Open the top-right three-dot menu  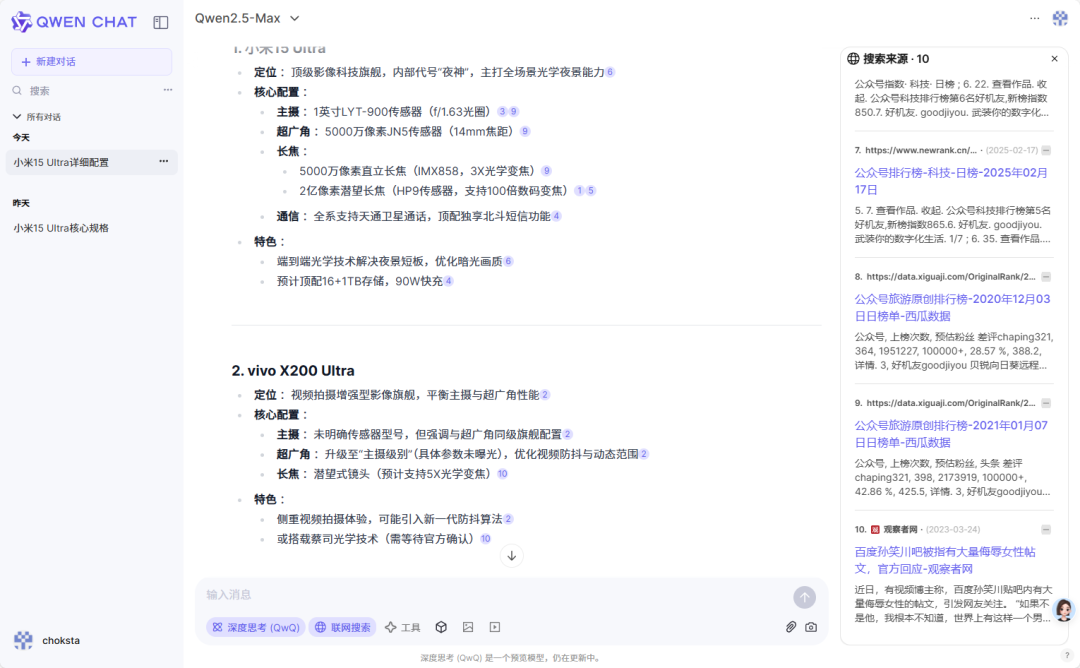1035,19
